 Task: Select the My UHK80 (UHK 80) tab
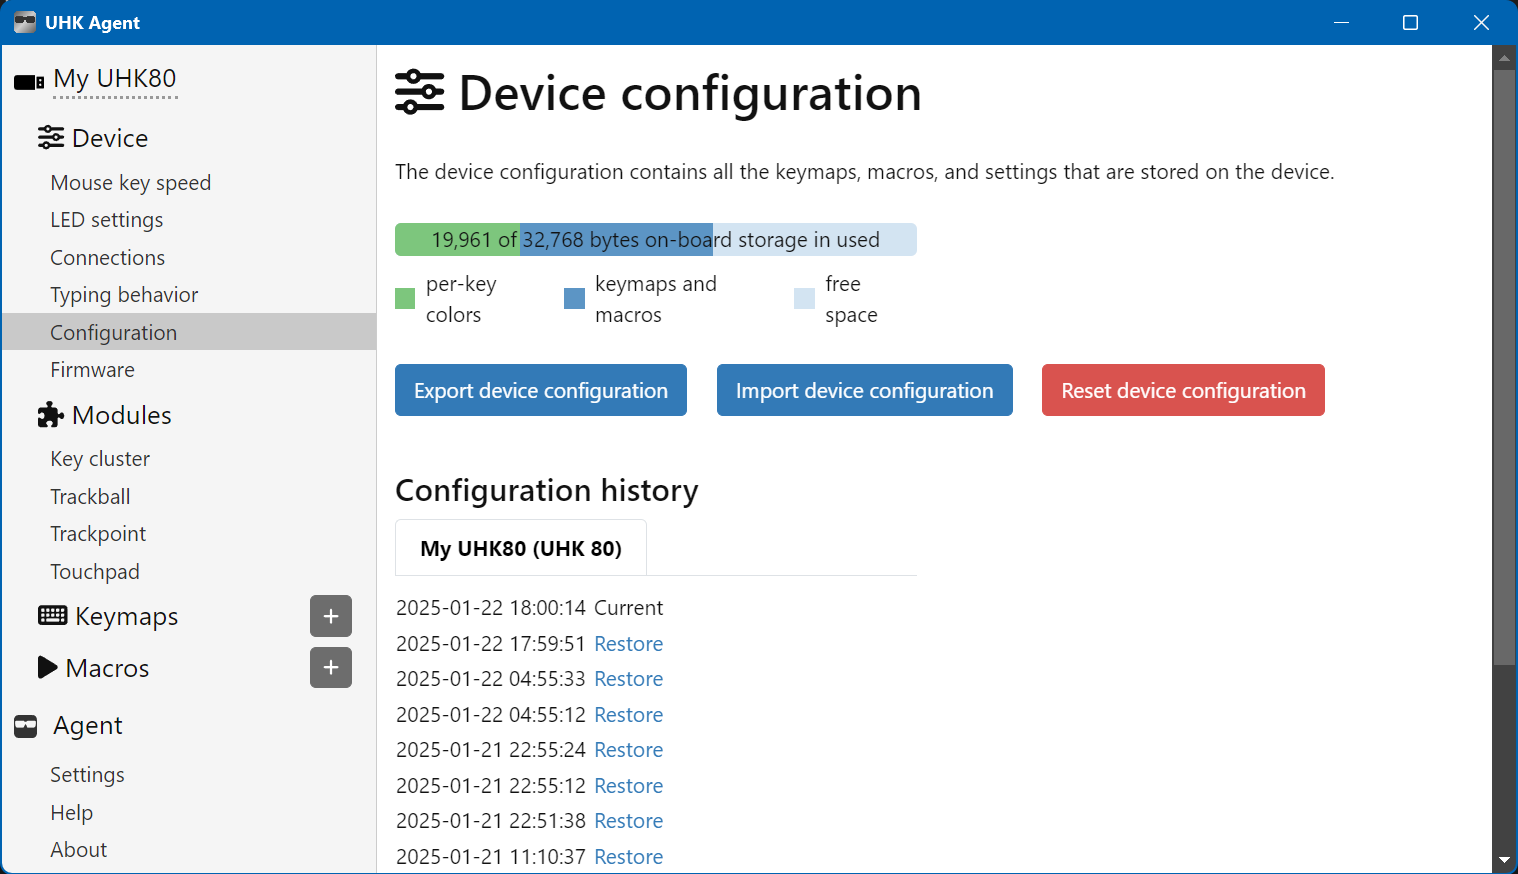pyautogui.click(x=521, y=548)
